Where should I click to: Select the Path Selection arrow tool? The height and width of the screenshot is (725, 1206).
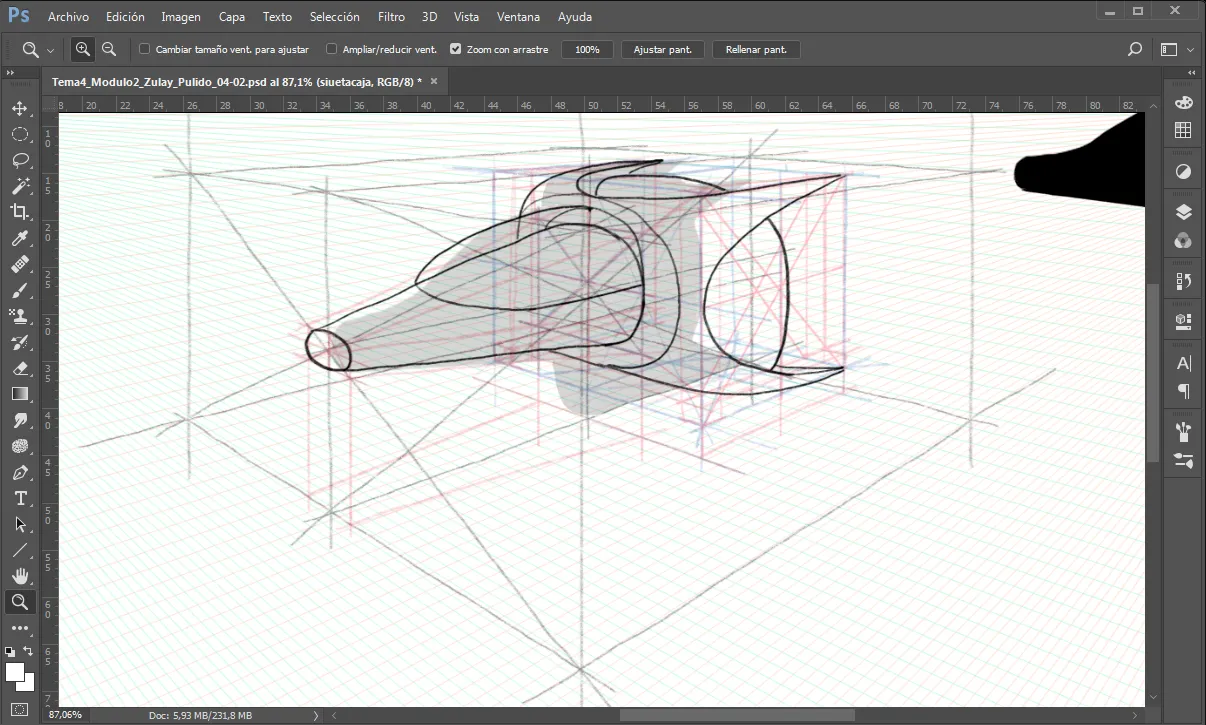click(19, 524)
